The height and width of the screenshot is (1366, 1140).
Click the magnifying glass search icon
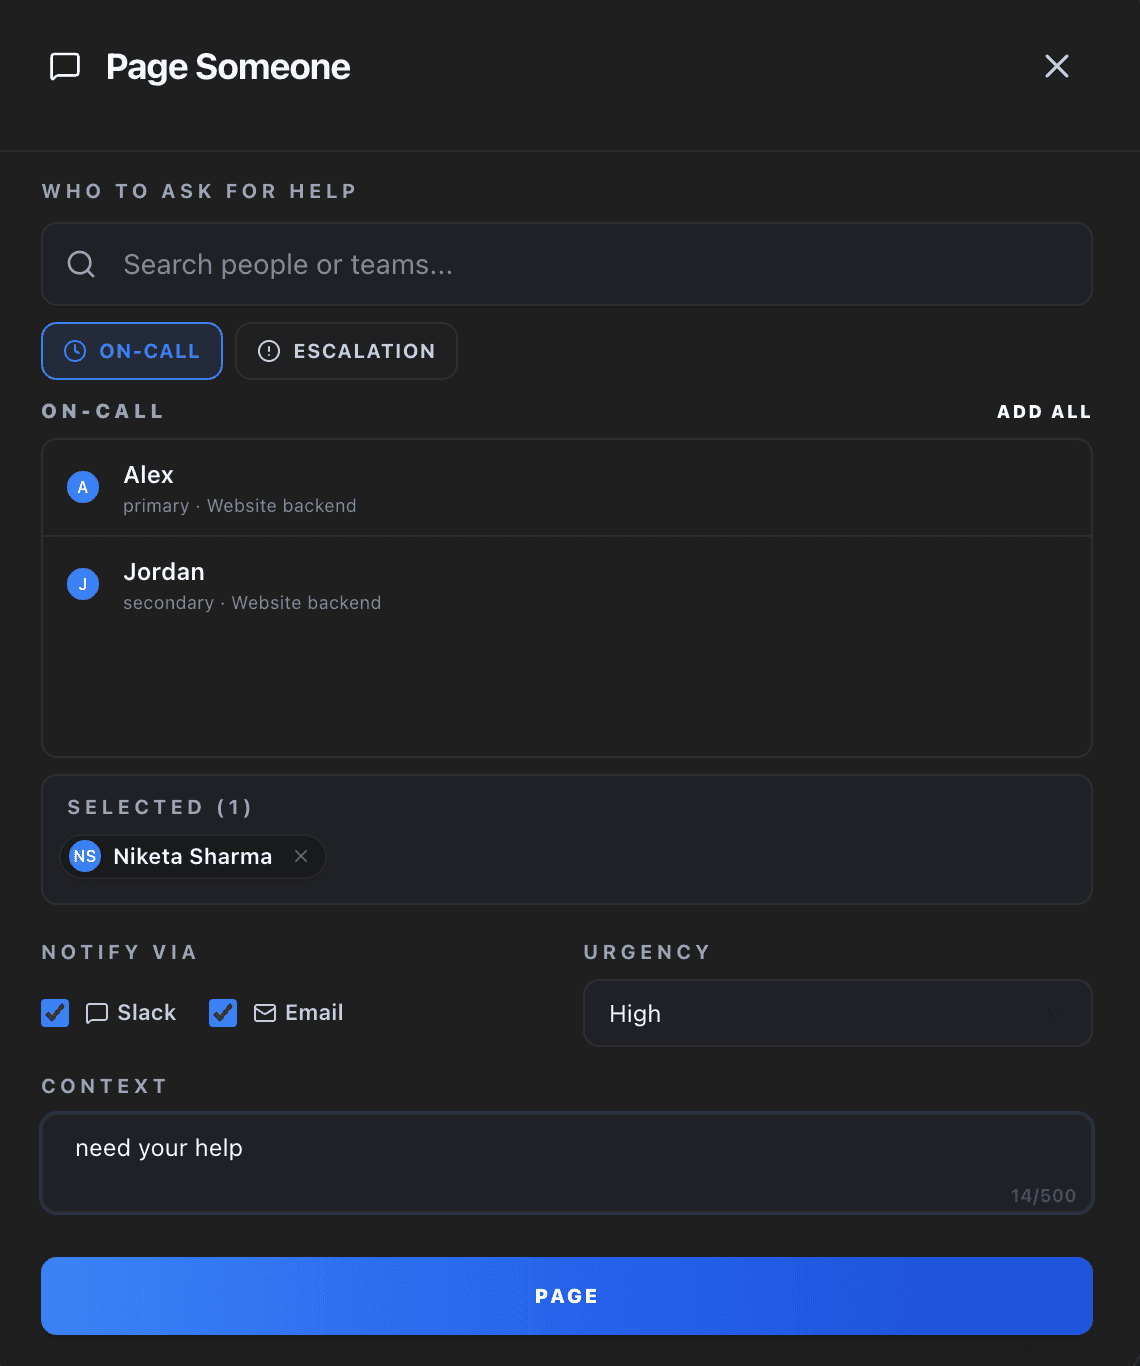81,264
